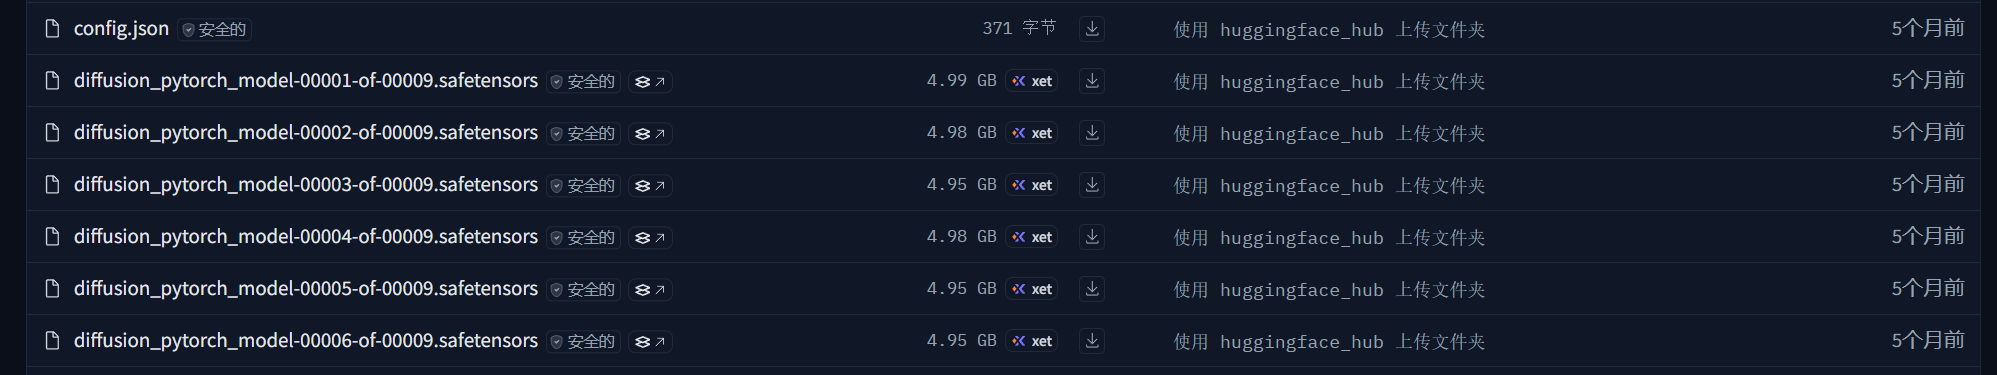Open diffusion_pytorch_model-00002-of-00009.safetensors file
The image size is (1997, 375).
pyautogui.click(x=306, y=133)
